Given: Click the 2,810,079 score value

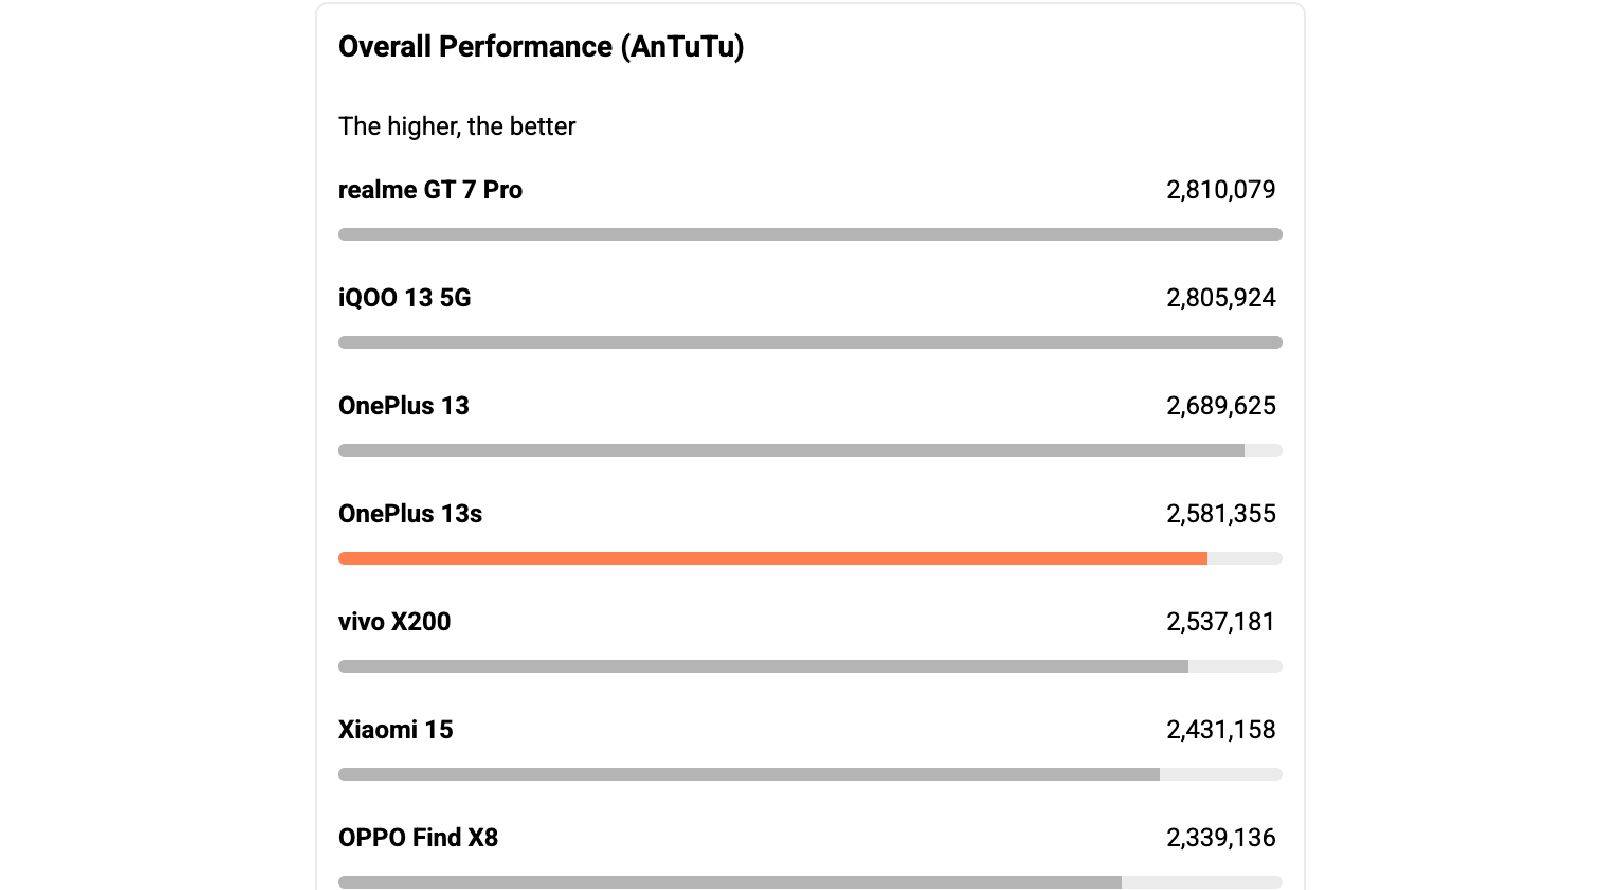Looking at the screenshot, I should point(1220,190).
